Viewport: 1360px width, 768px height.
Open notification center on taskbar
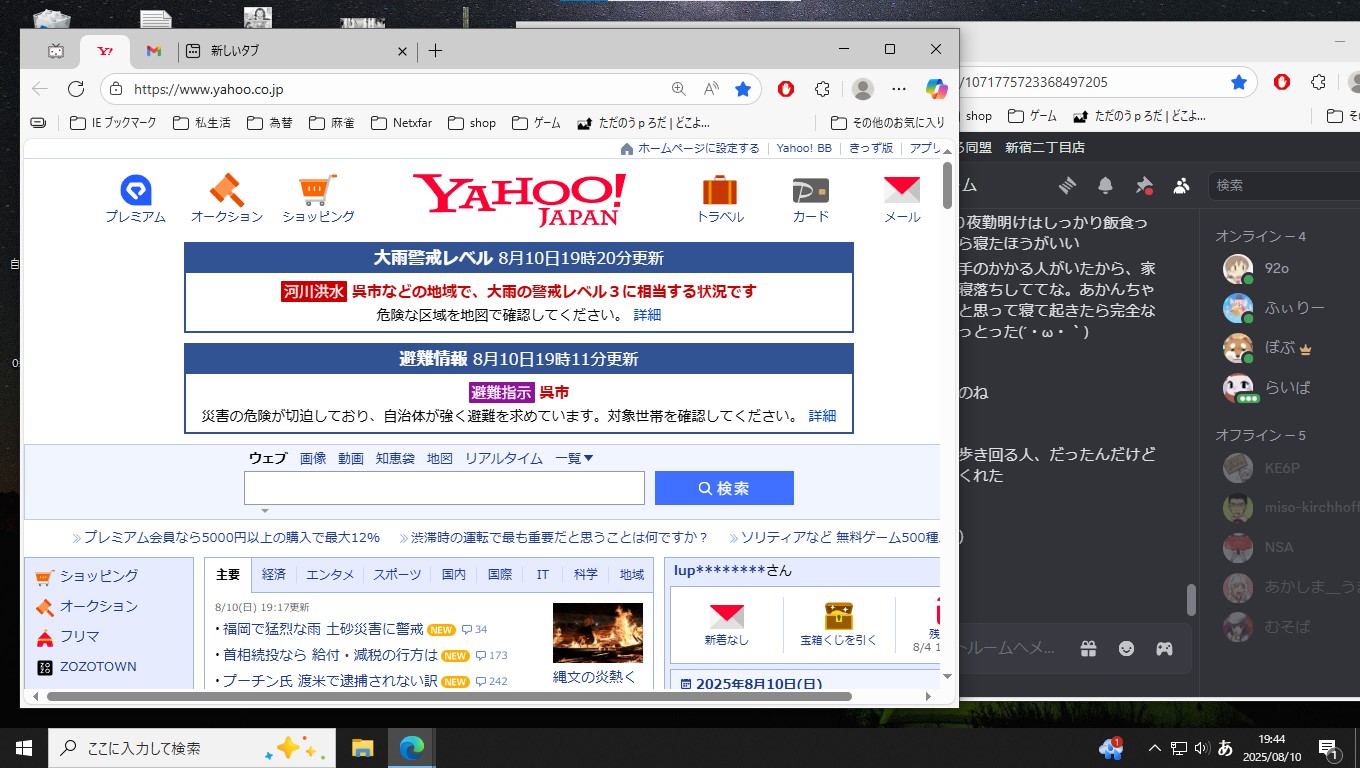(x=1329, y=748)
